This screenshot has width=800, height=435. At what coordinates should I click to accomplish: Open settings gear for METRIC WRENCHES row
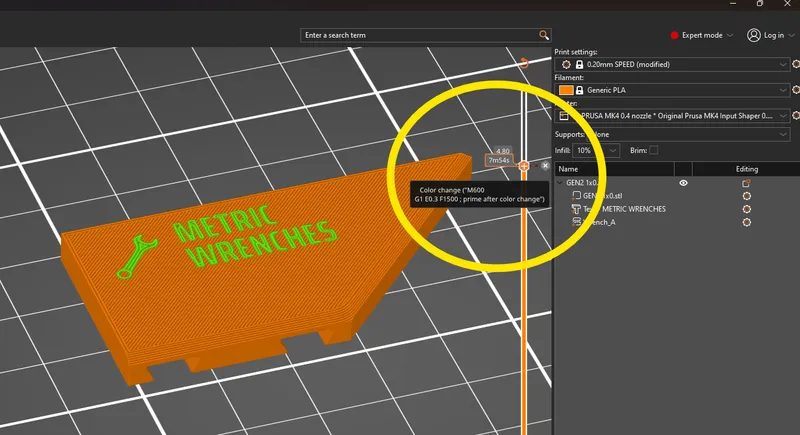pyautogui.click(x=746, y=209)
